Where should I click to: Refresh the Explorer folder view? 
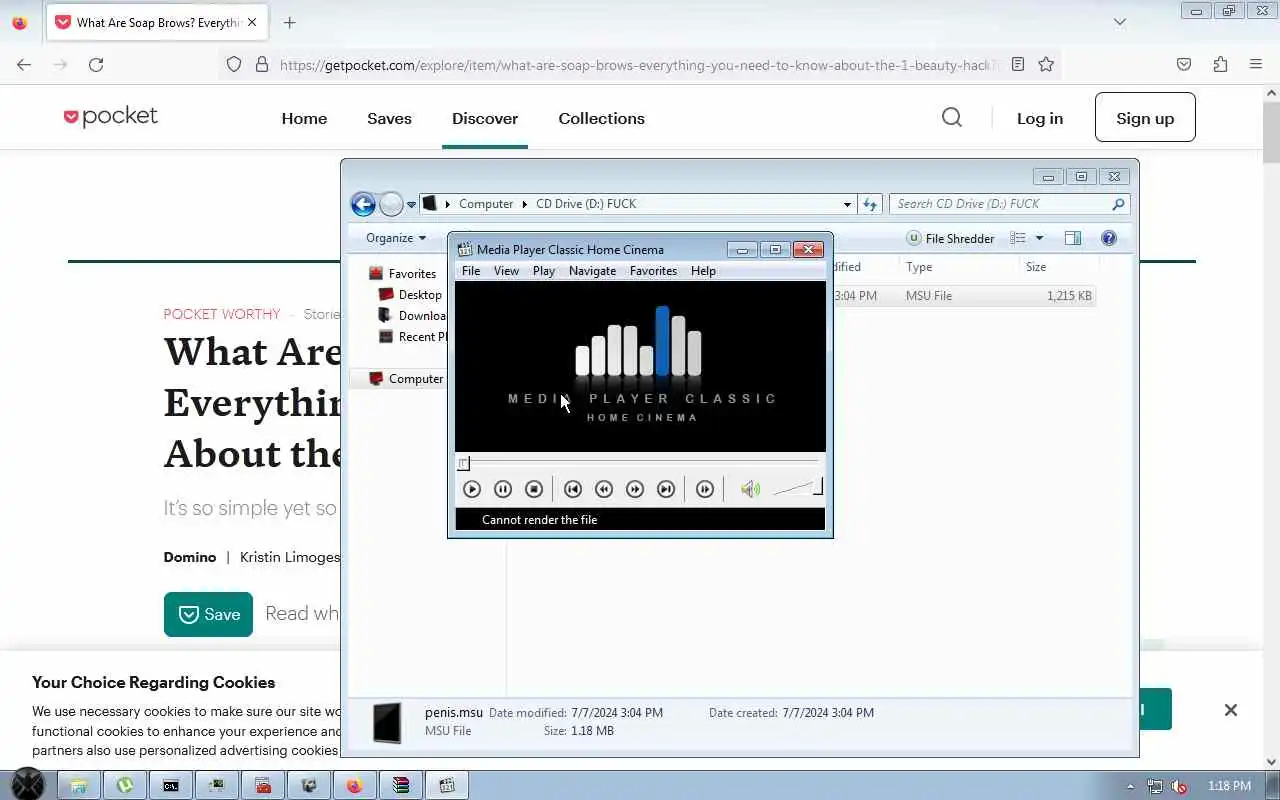[870, 204]
